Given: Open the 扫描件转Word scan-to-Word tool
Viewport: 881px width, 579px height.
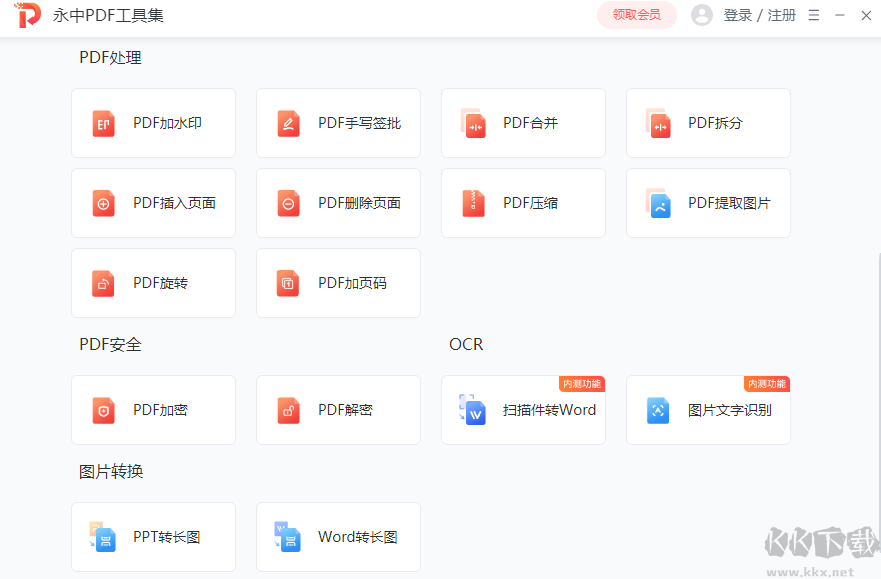Looking at the screenshot, I should (523, 410).
